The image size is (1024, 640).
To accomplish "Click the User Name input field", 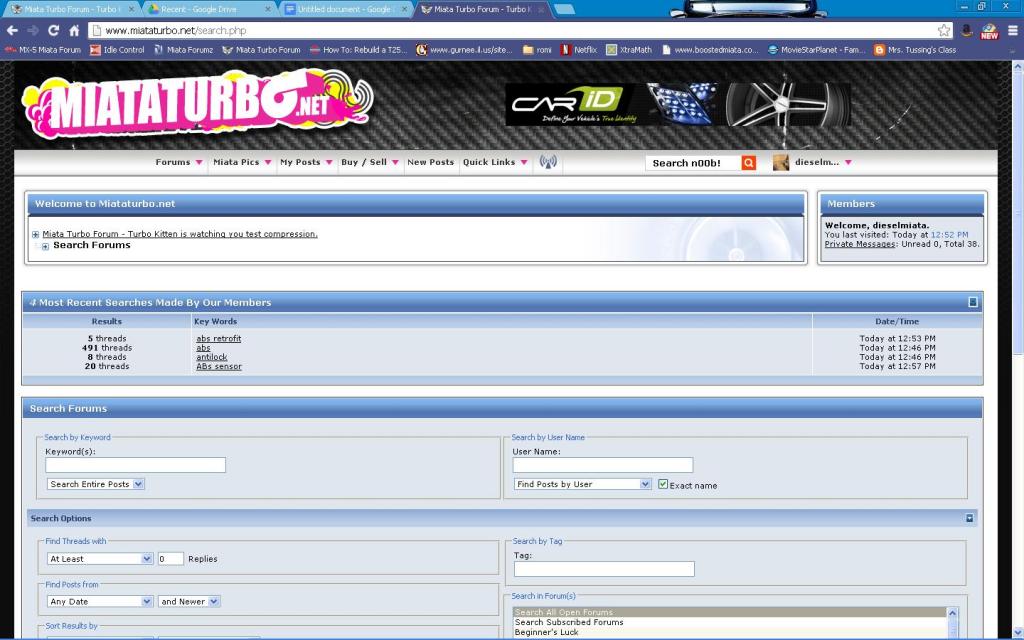I will [603, 465].
